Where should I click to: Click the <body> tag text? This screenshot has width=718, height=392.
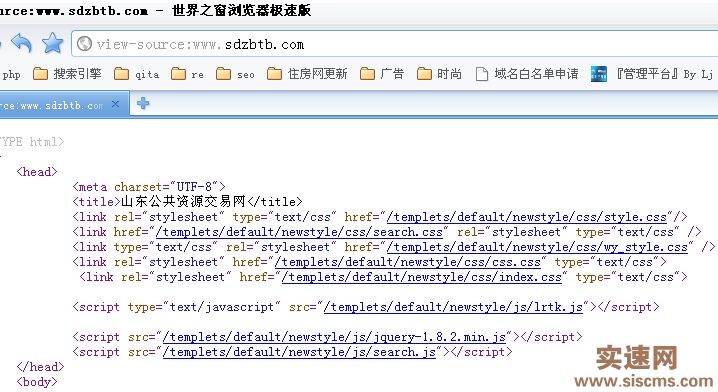[37, 382]
